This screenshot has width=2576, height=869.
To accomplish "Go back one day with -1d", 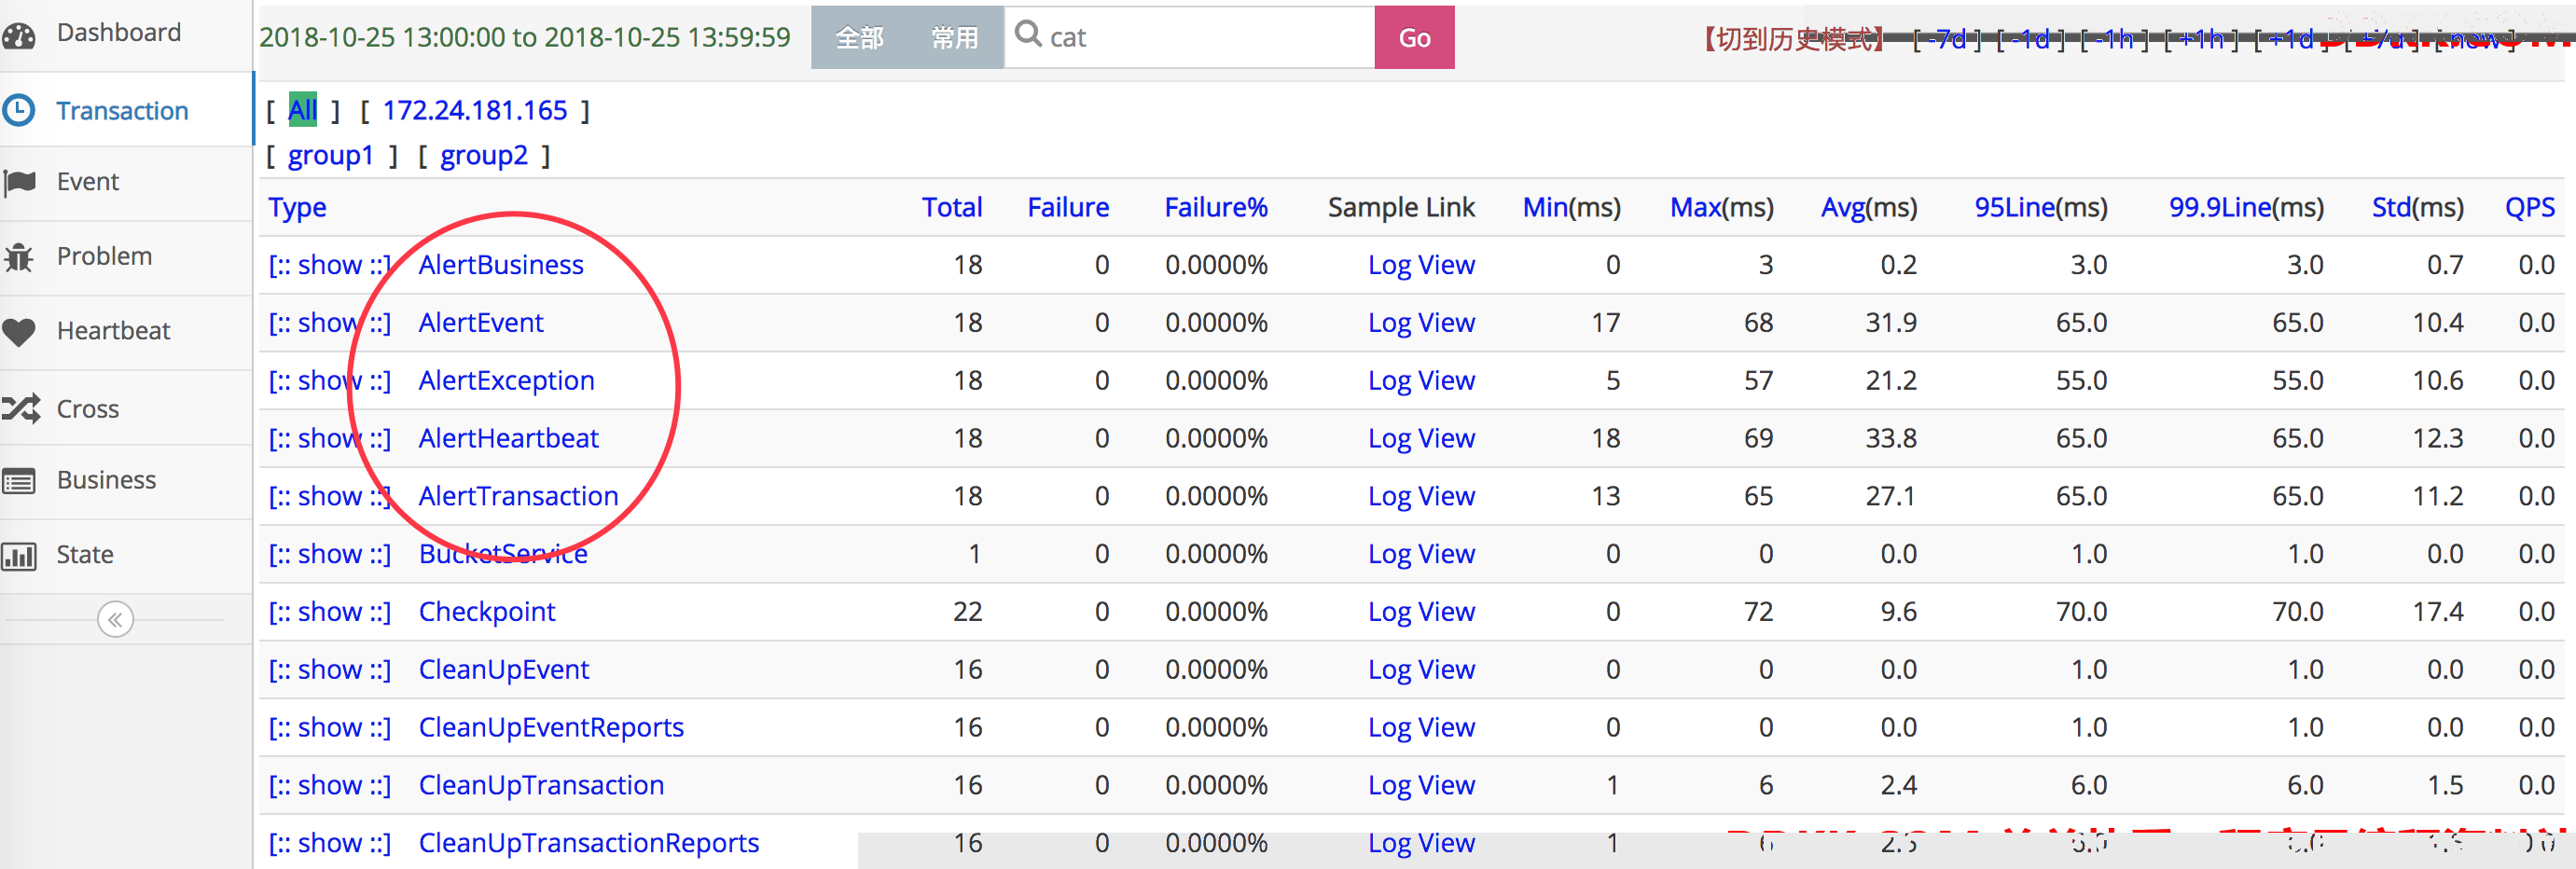I will pos(2031,39).
